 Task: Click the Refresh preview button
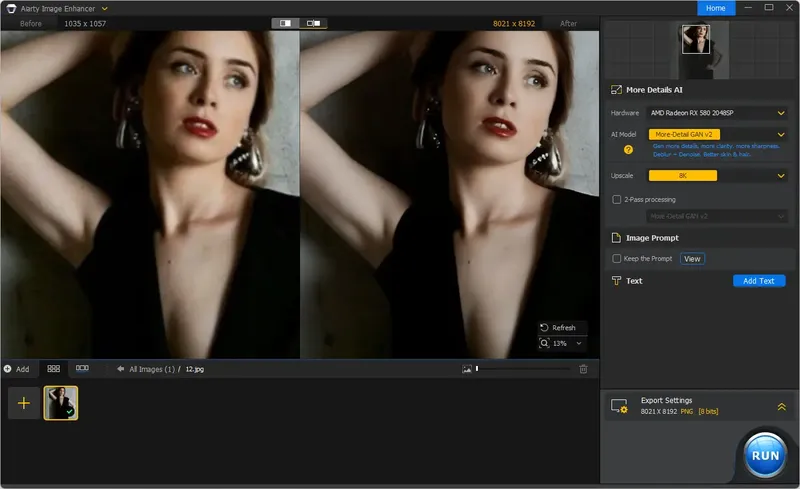(x=558, y=327)
